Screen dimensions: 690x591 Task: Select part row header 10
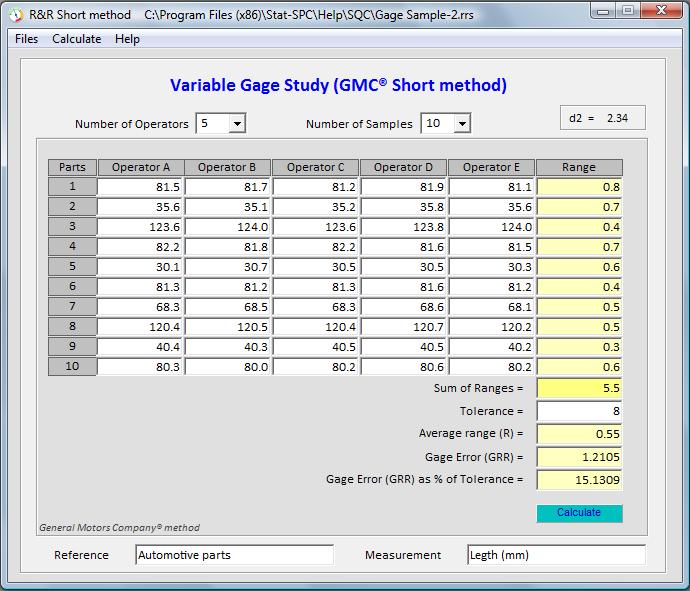(72, 367)
